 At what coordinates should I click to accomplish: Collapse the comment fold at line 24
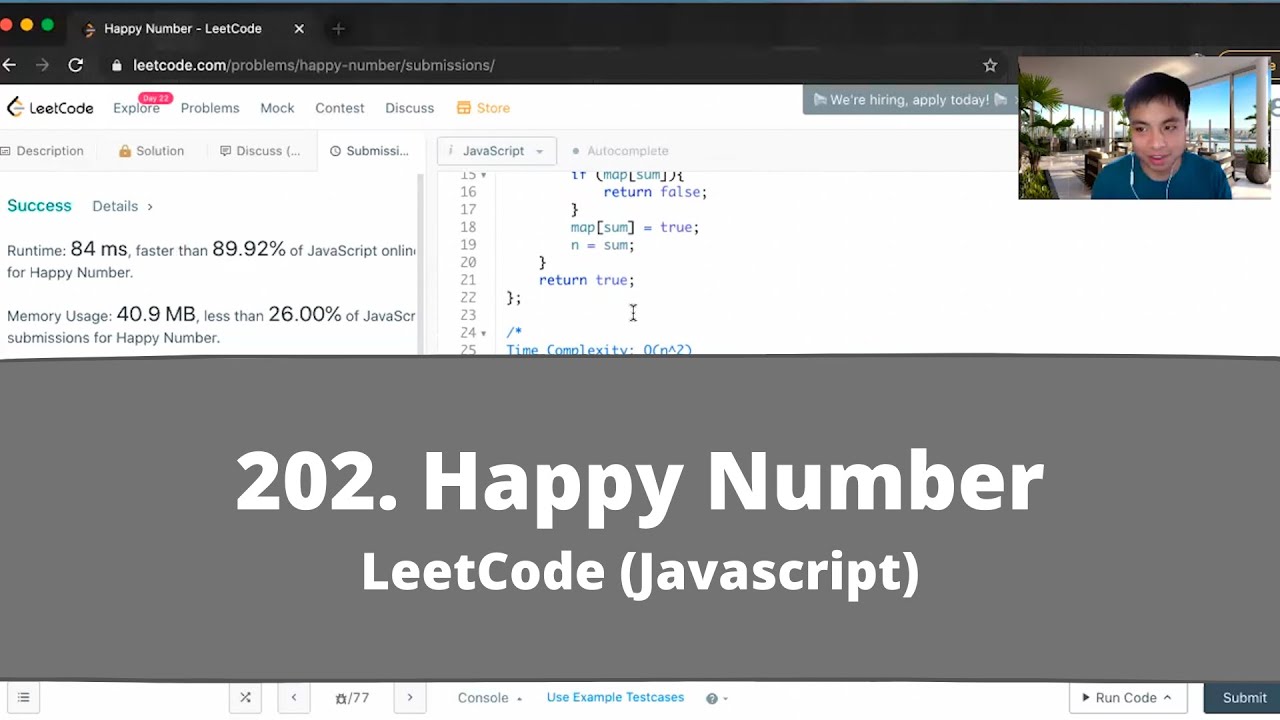click(x=484, y=333)
